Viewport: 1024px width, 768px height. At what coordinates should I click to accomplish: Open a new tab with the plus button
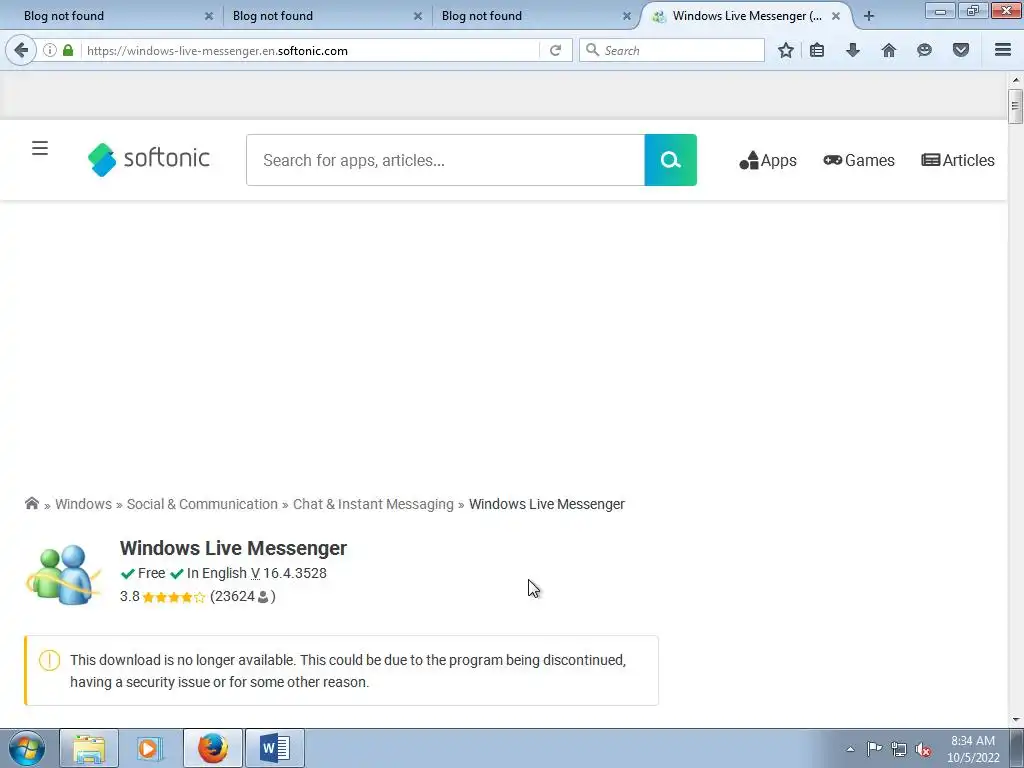(869, 16)
